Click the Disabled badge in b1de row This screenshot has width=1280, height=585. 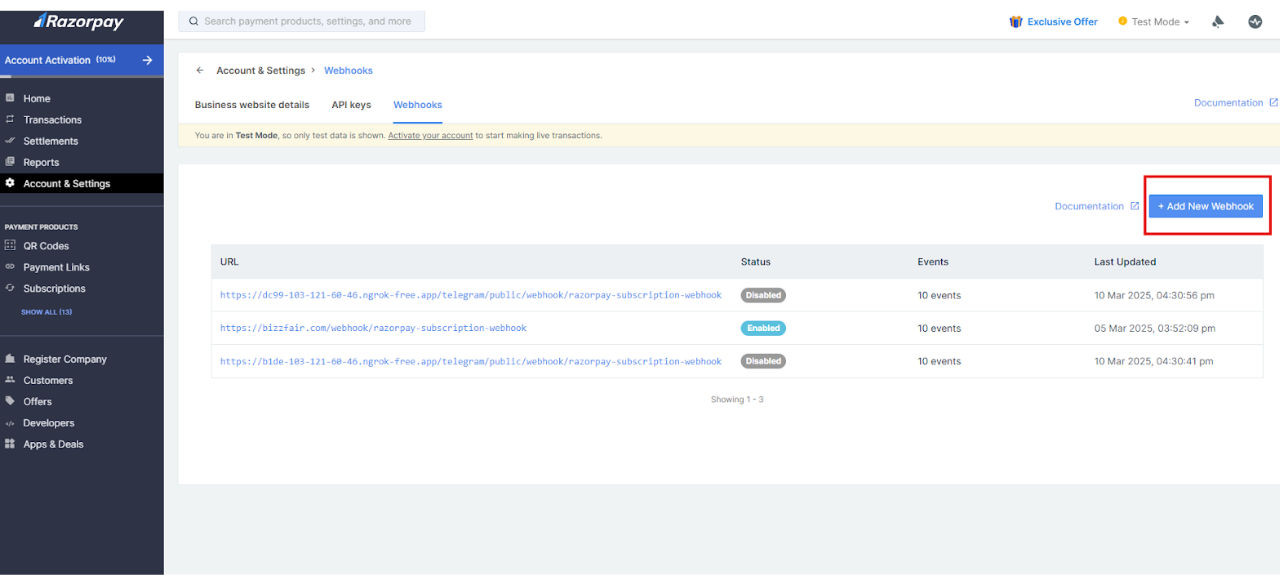(763, 361)
